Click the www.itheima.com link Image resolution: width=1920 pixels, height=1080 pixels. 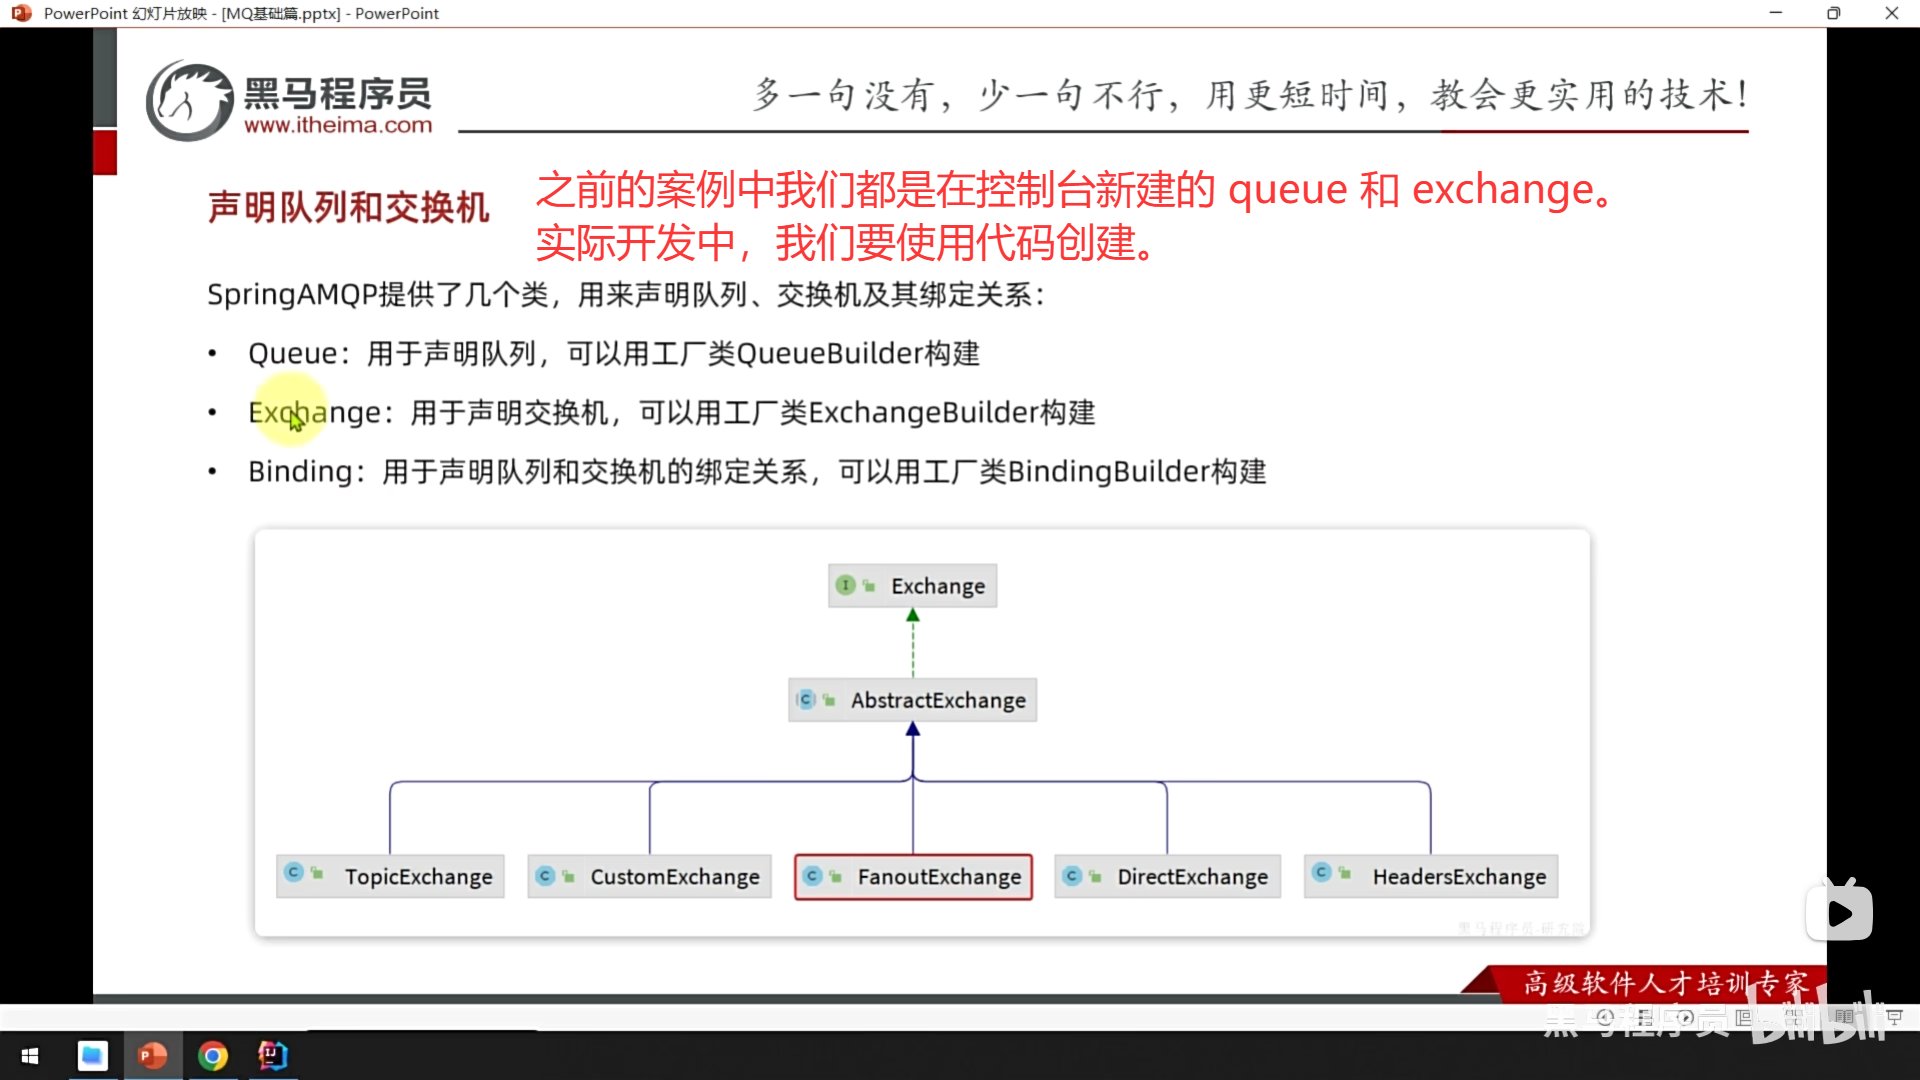coord(338,126)
